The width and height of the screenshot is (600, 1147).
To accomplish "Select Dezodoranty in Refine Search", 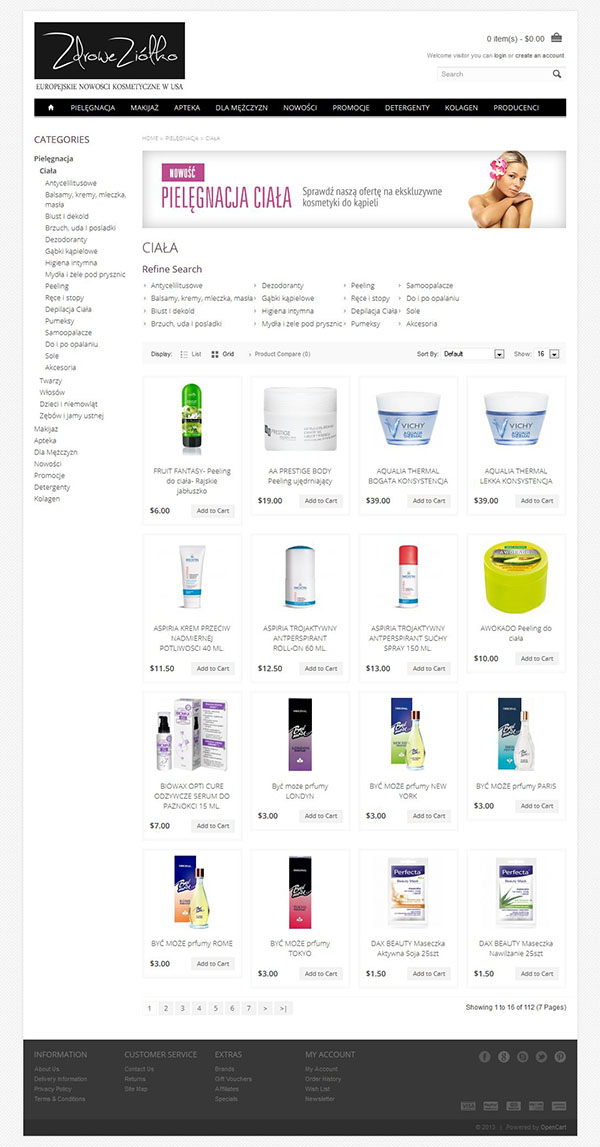I will pyautogui.click(x=282, y=285).
